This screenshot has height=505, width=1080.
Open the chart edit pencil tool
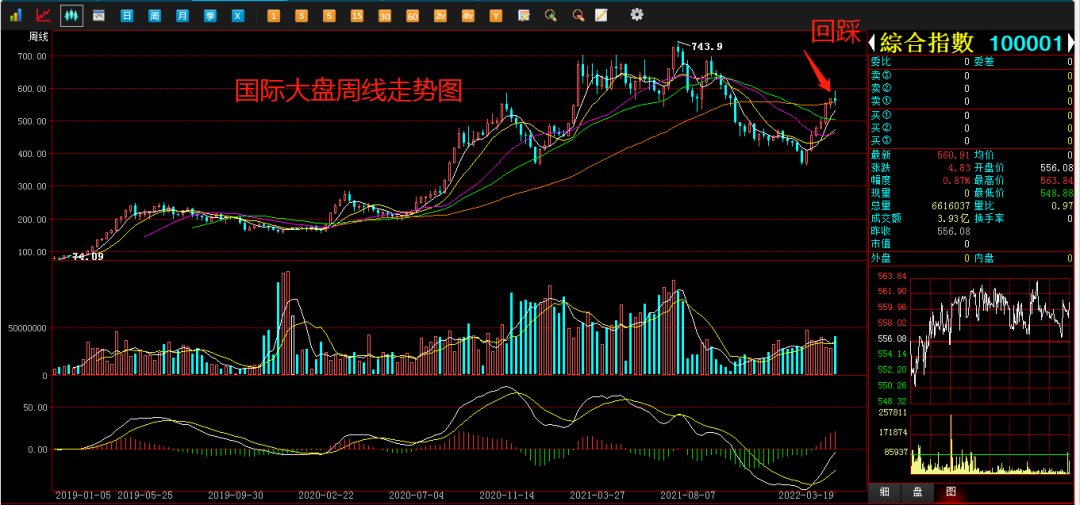[x=523, y=14]
